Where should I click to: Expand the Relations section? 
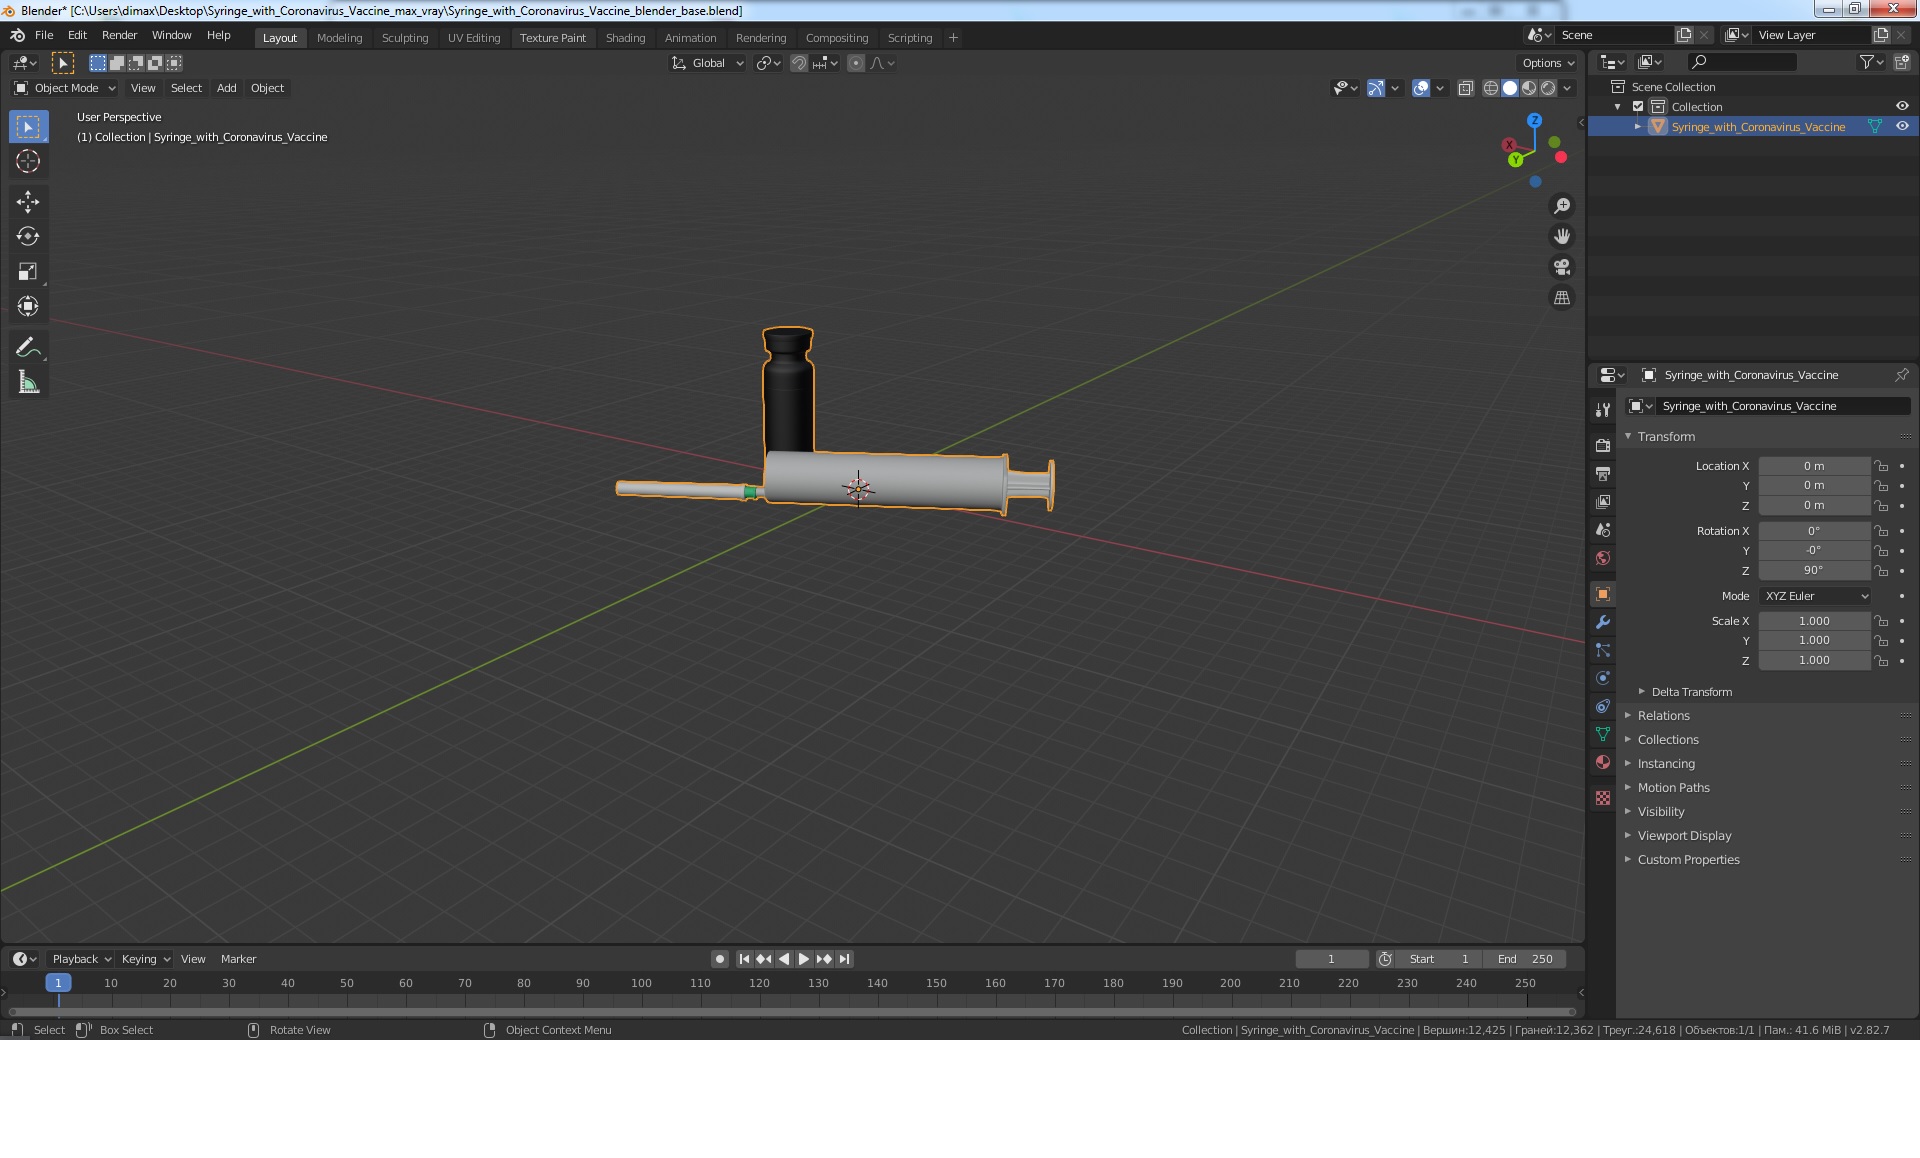click(1664, 715)
